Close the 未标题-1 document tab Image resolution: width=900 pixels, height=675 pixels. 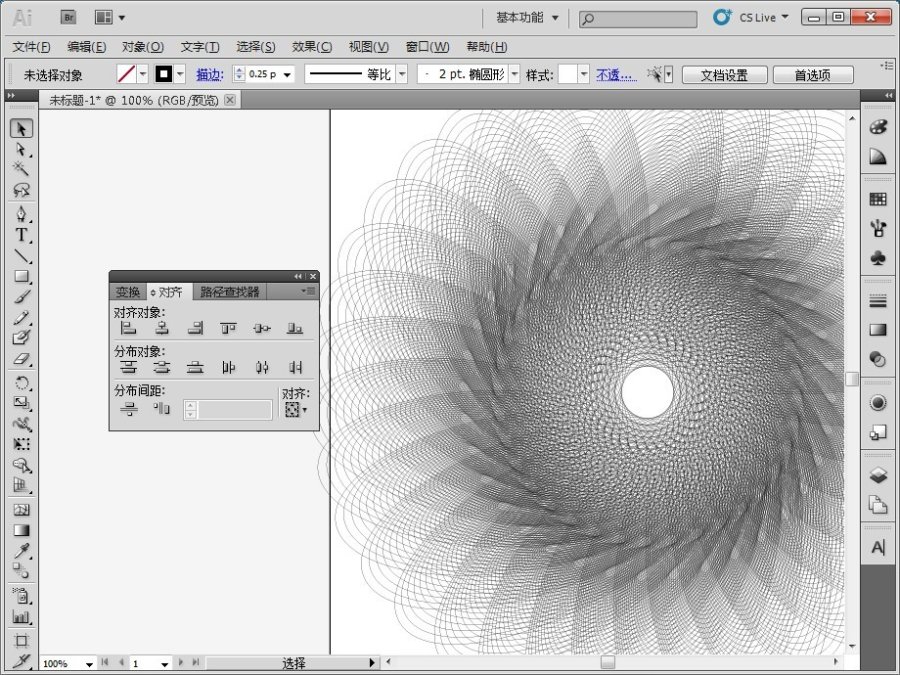(230, 100)
